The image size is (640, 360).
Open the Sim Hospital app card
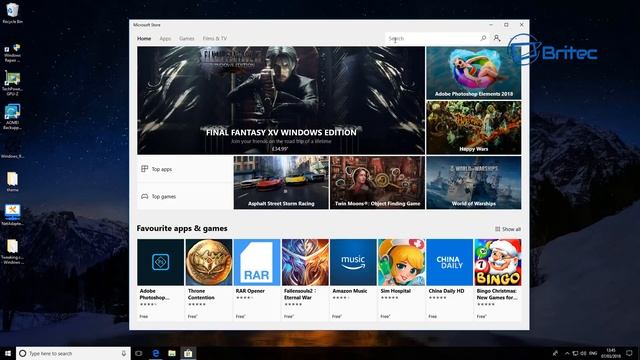(401, 280)
